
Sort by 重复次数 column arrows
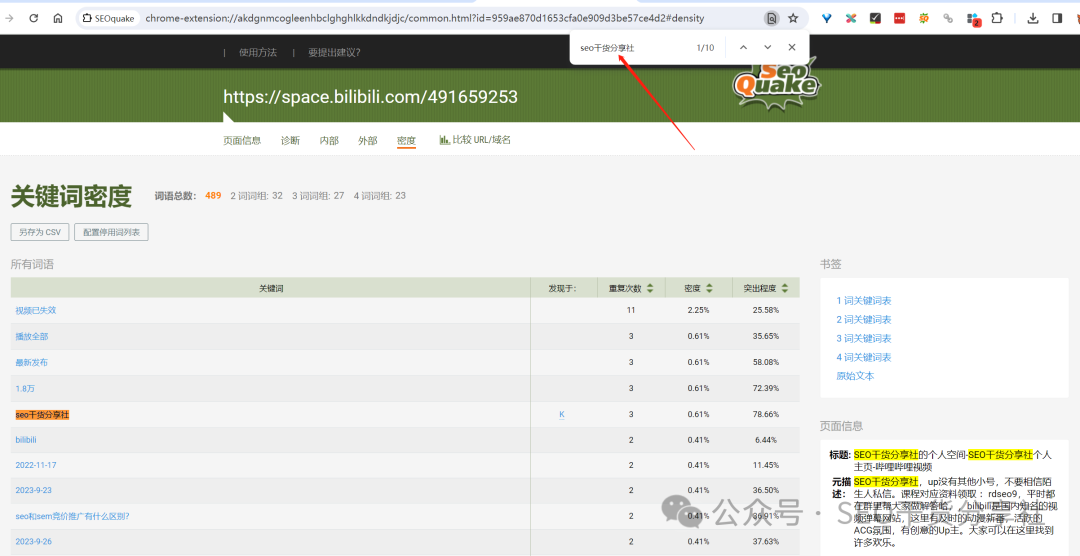pyautogui.click(x=650, y=288)
